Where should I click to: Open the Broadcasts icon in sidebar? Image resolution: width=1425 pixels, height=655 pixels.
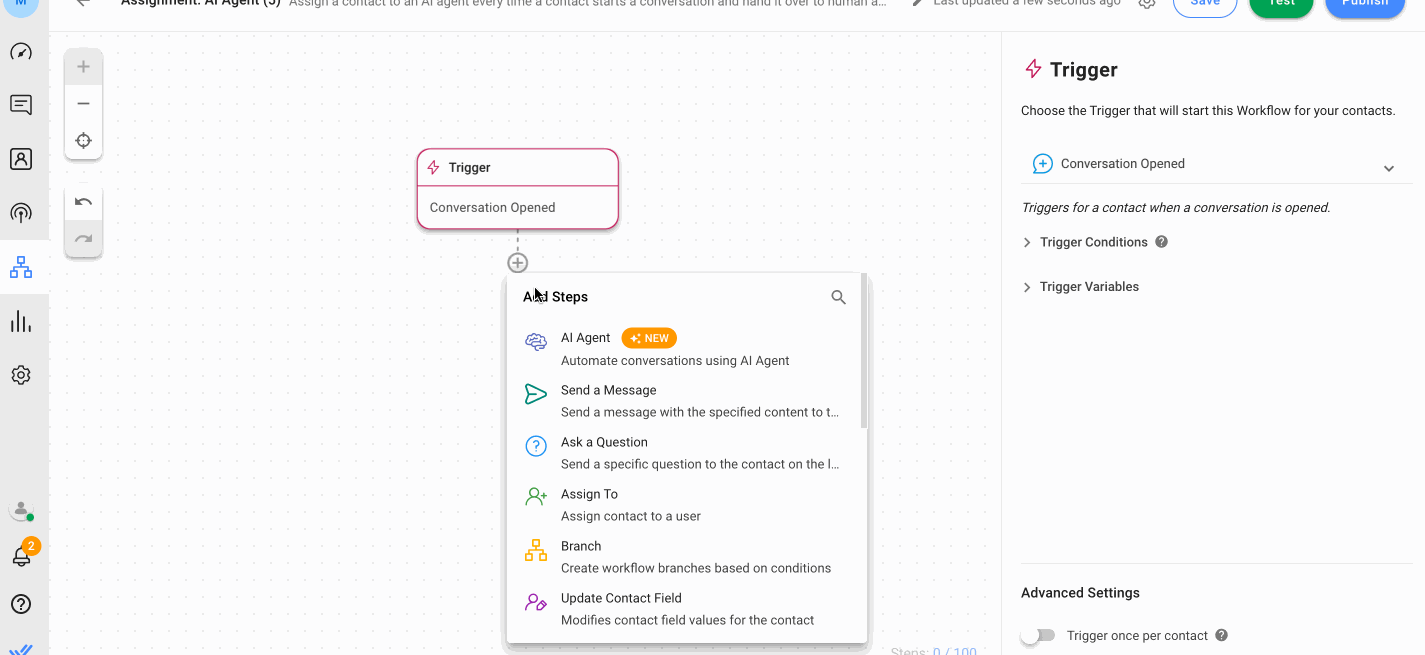coord(21,212)
